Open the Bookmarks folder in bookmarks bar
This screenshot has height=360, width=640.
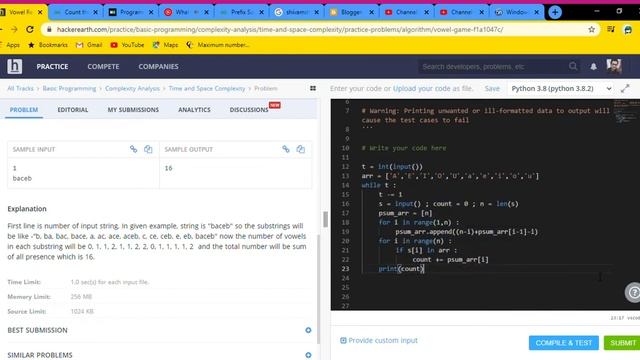(x=48, y=45)
